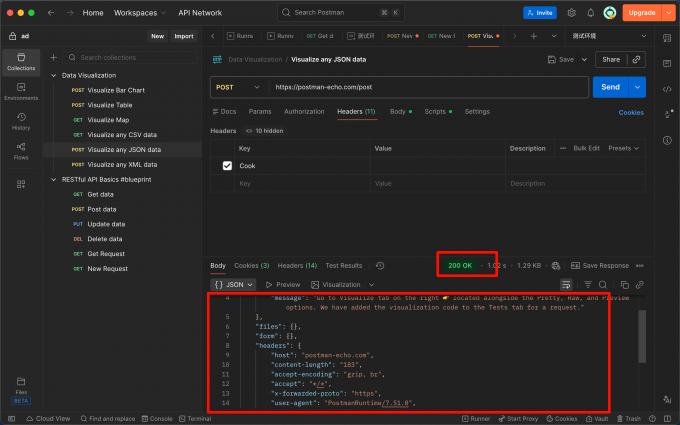Image resolution: width=680 pixels, height=425 pixels.
Task: Open the code snippet icon in right sidebar
Action: (x=667, y=89)
